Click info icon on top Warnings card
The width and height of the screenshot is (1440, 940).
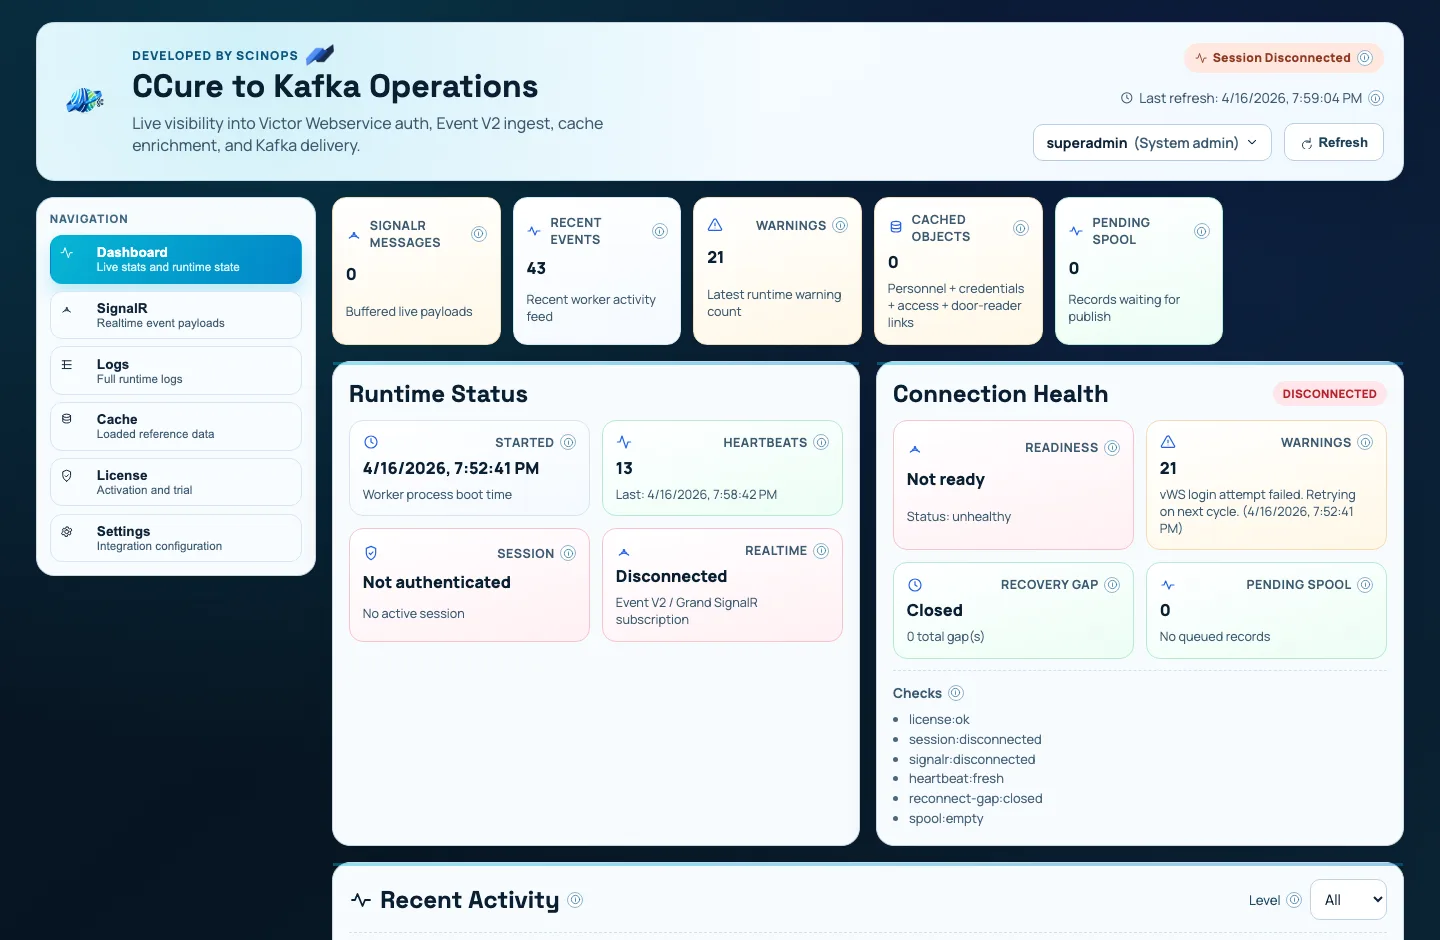(x=840, y=225)
